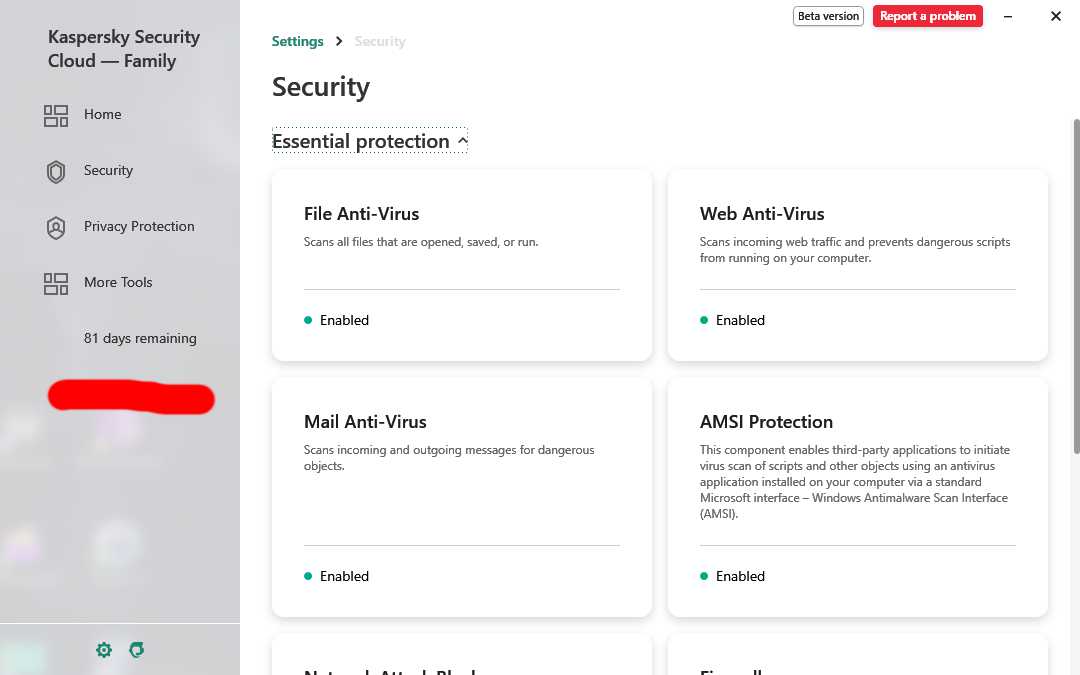This screenshot has width=1080, height=675.
Task: Click the green status dot for AMSI Protection
Action: point(704,576)
